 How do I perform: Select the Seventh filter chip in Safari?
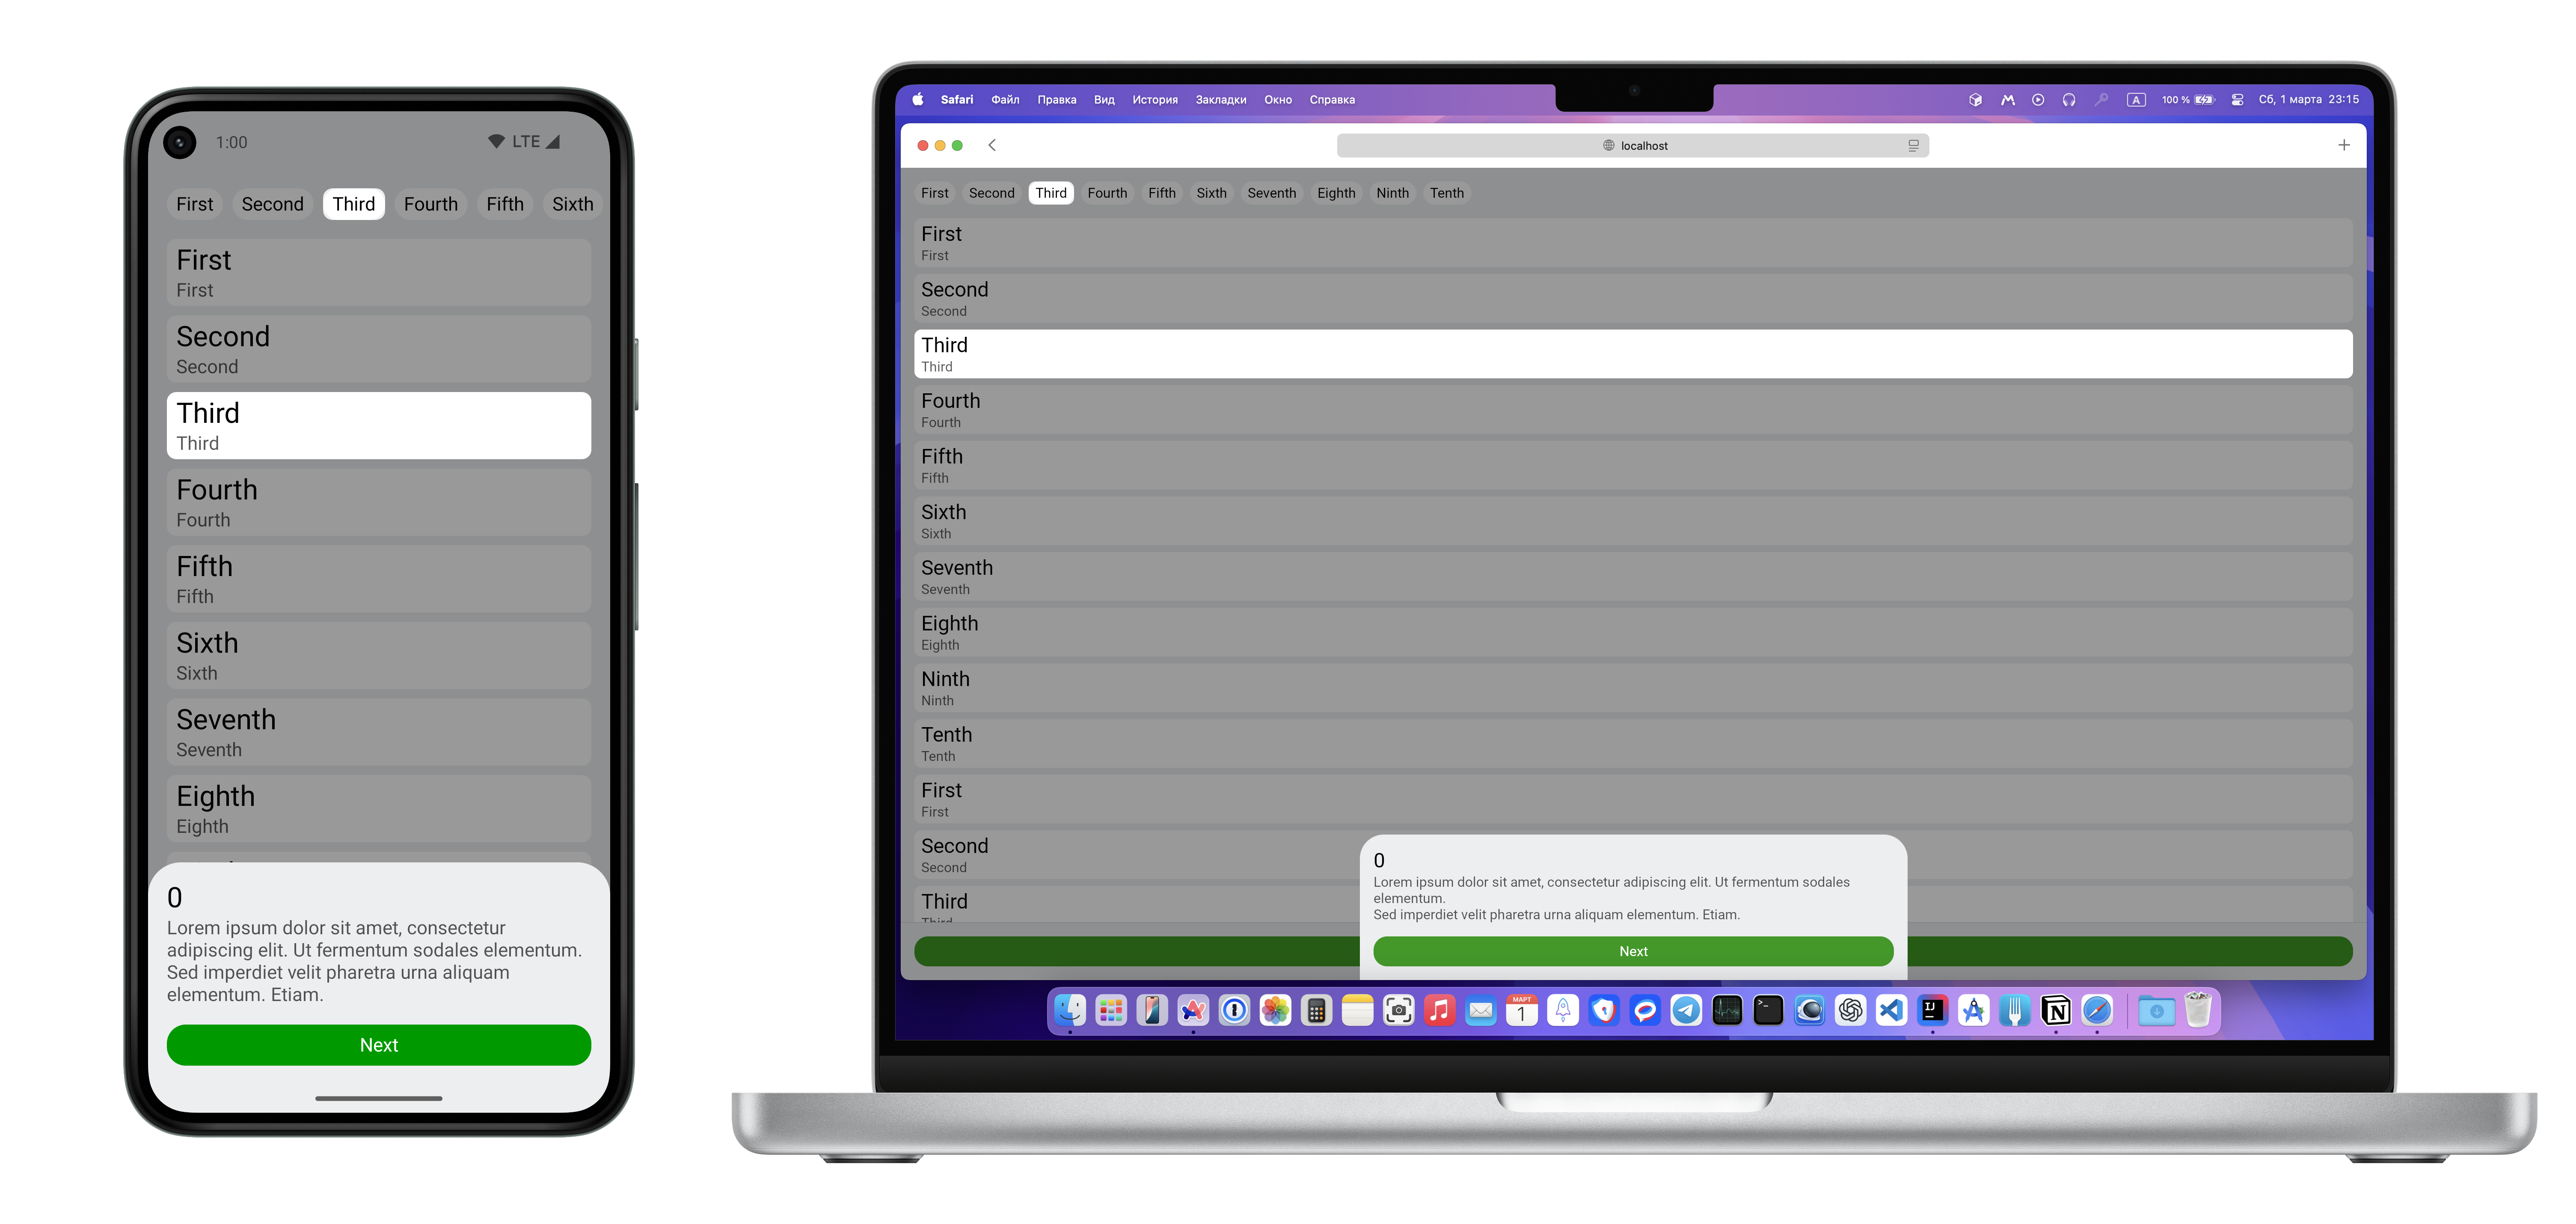tap(1271, 193)
